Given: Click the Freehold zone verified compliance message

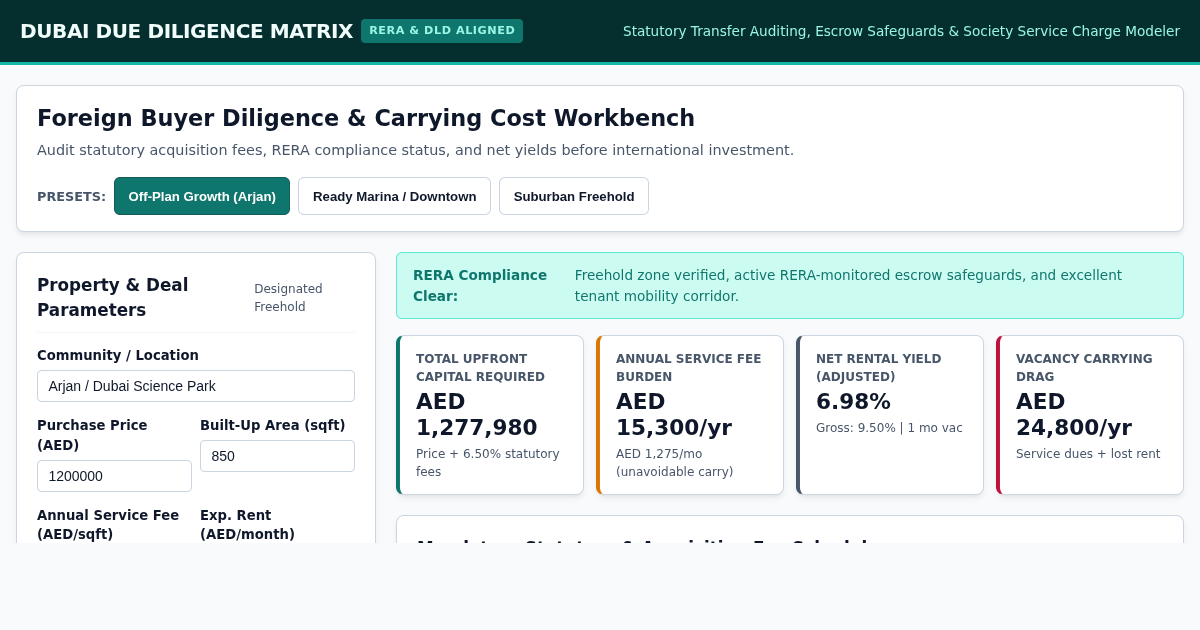Looking at the screenshot, I should point(849,285).
